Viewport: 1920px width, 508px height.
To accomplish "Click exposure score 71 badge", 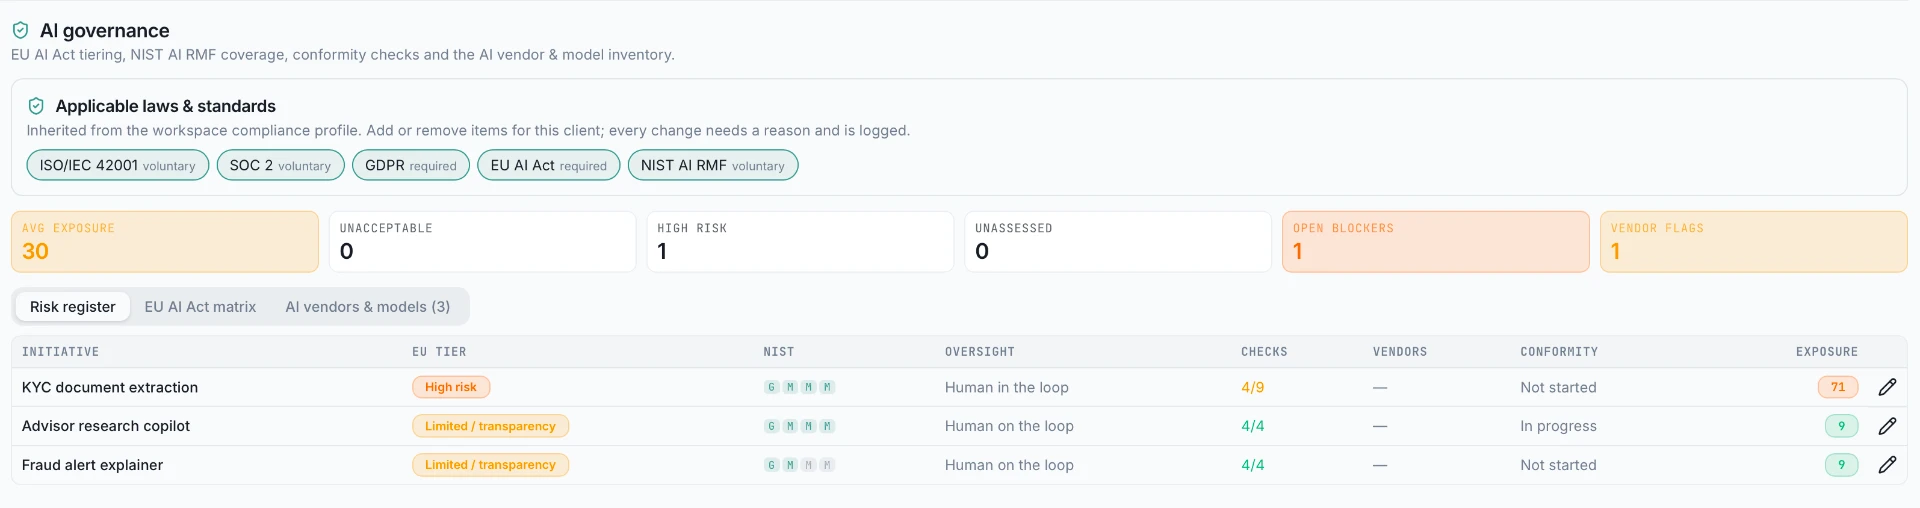I will 1838,387.
